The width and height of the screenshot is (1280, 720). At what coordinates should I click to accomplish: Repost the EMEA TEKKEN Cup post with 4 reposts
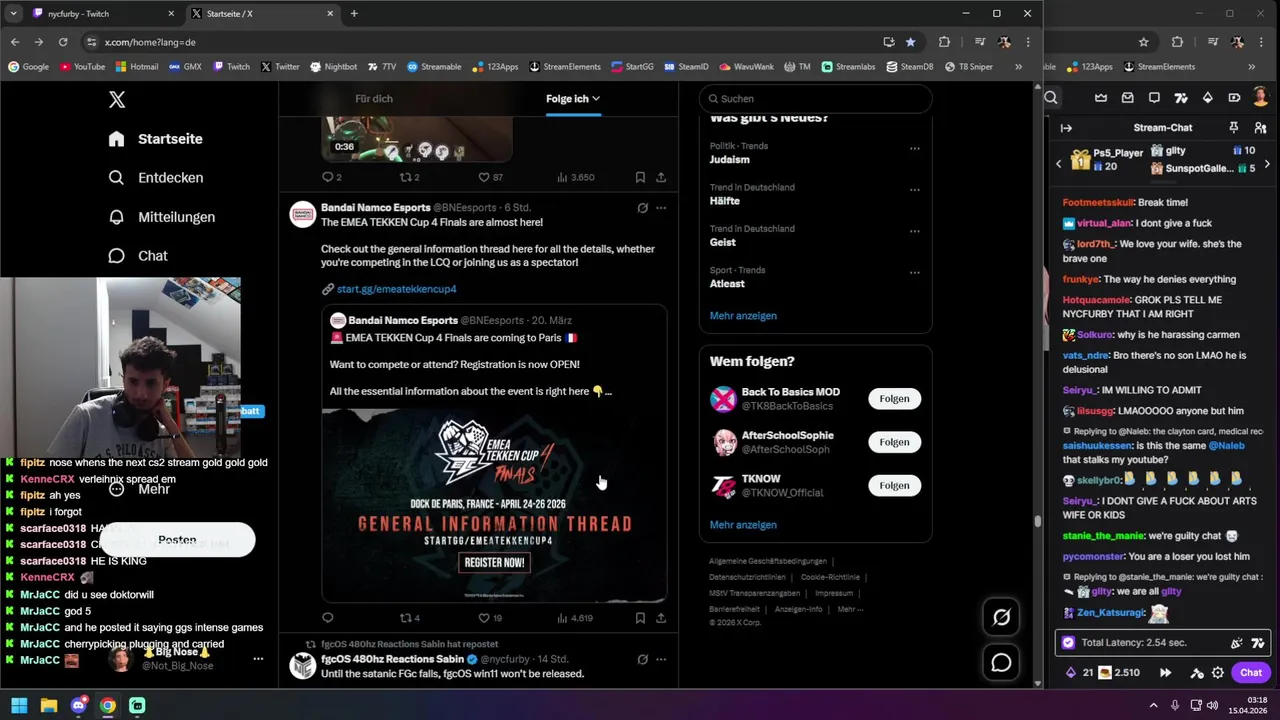[409, 618]
